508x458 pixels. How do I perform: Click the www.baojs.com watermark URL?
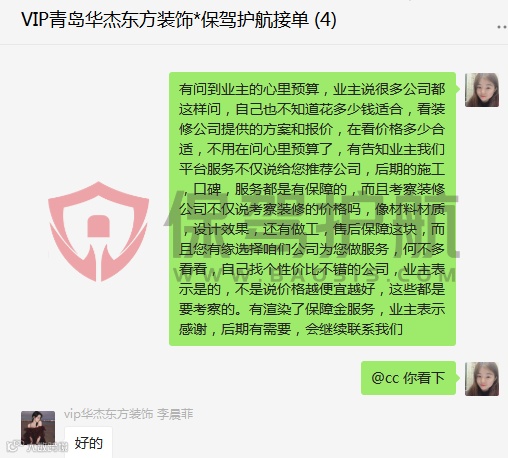coord(315,275)
